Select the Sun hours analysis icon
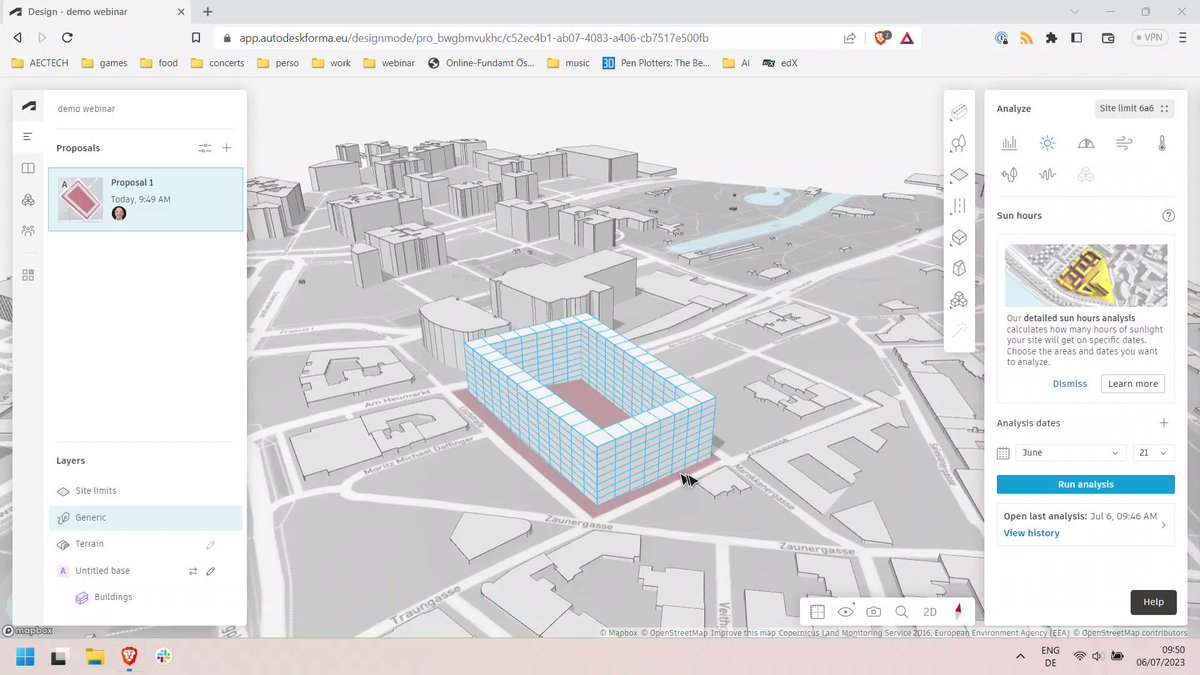Viewport: 1200px width, 675px height. point(1047,143)
